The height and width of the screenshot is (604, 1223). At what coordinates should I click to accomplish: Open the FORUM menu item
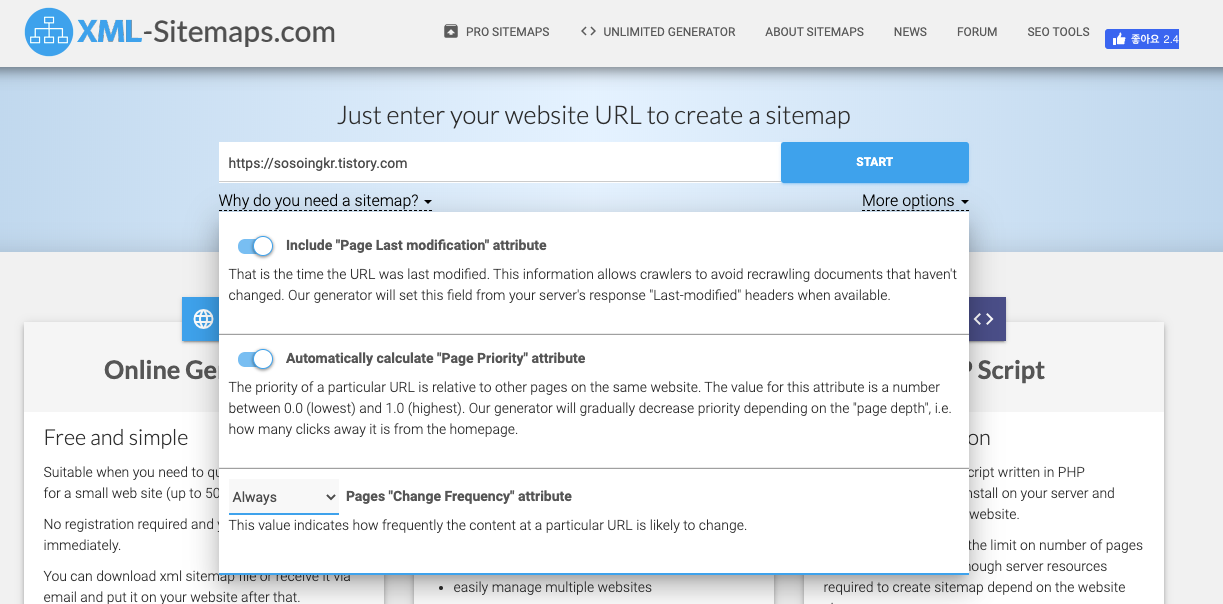pyautogui.click(x=977, y=32)
